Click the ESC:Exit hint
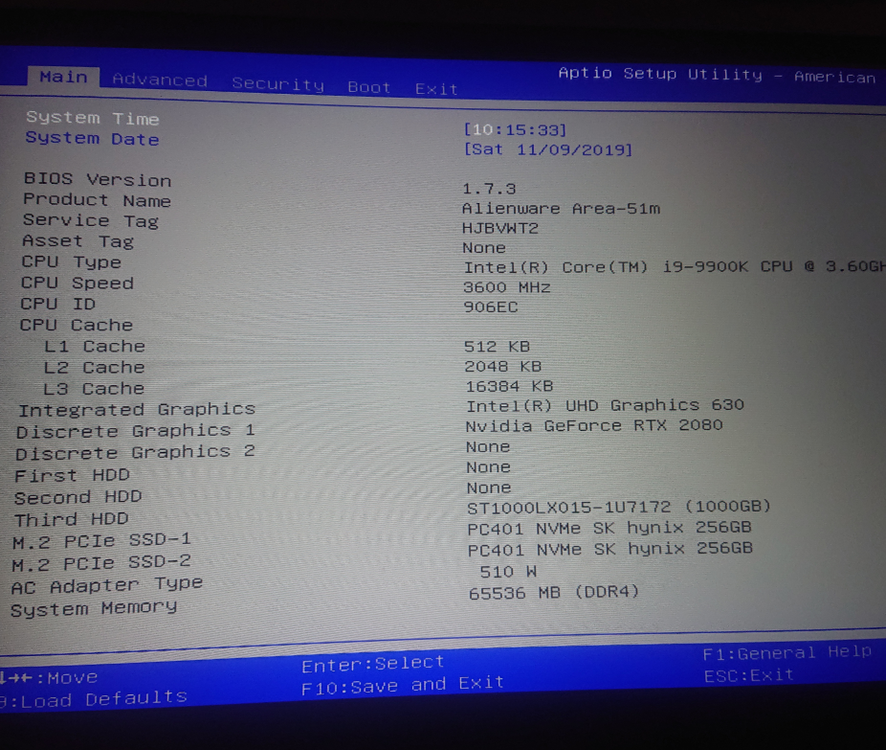The height and width of the screenshot is (750, 886). [x=749, y=676]
